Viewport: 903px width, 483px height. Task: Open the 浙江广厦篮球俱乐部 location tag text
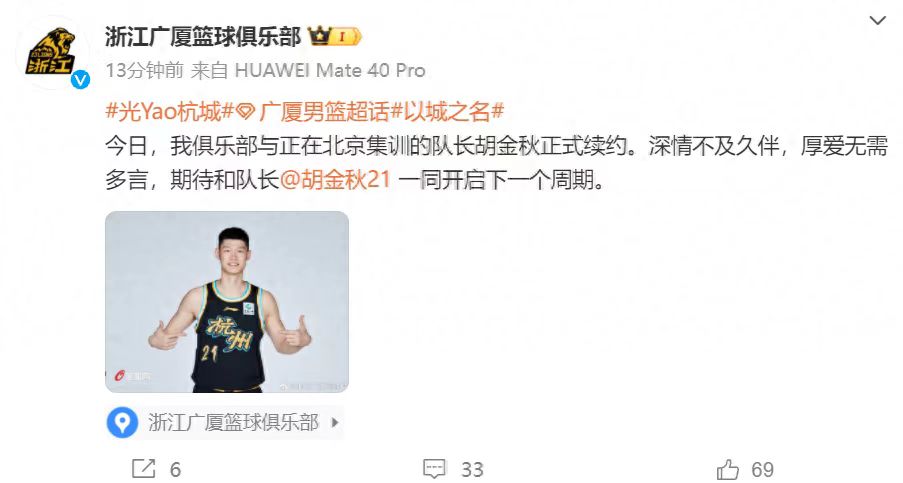[233, 423]
